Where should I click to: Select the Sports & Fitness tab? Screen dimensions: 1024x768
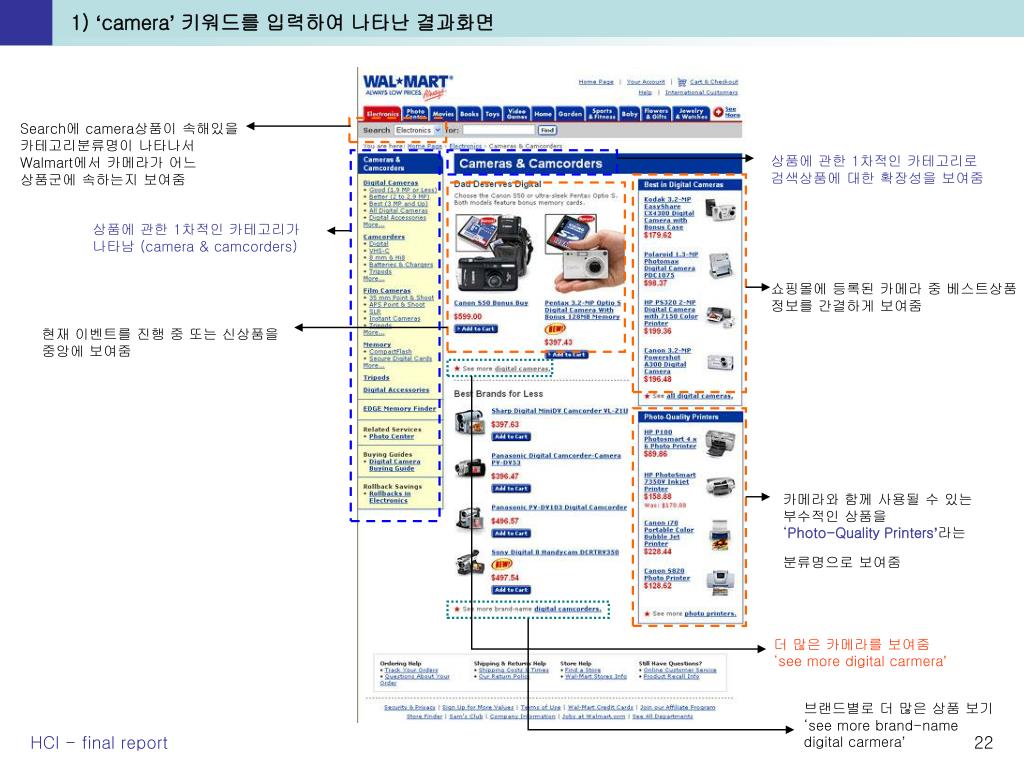602,114
